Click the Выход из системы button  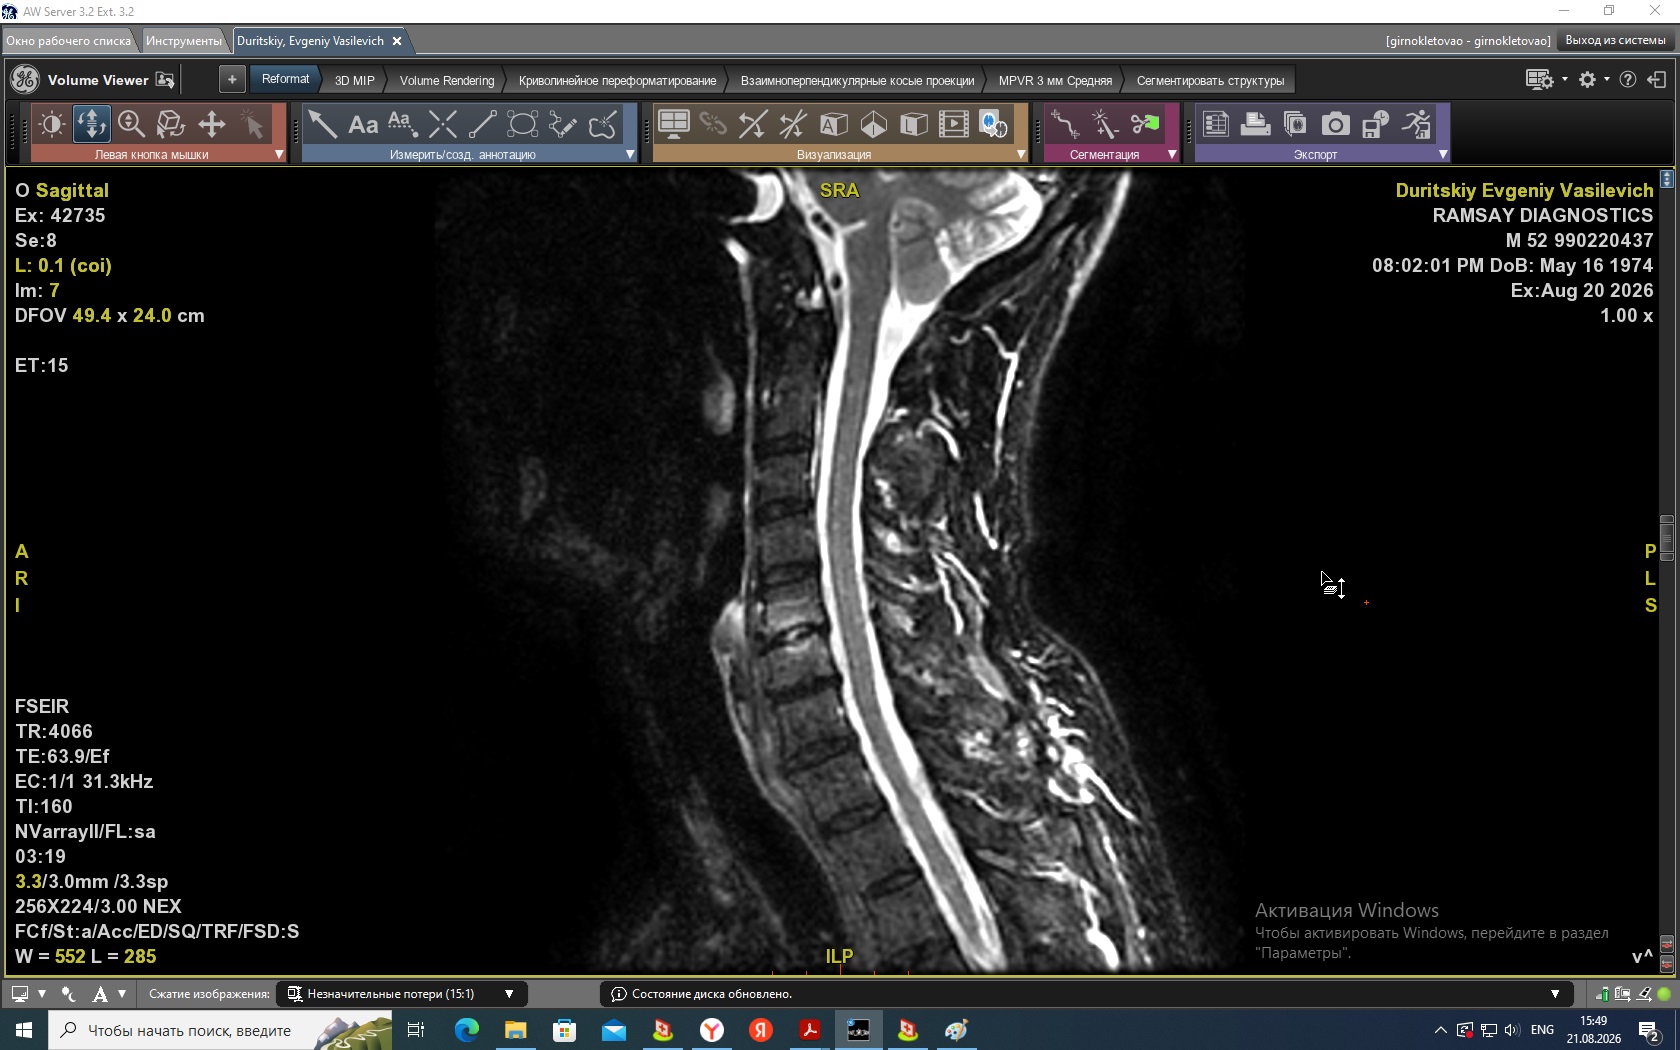tap(1615, 41)
